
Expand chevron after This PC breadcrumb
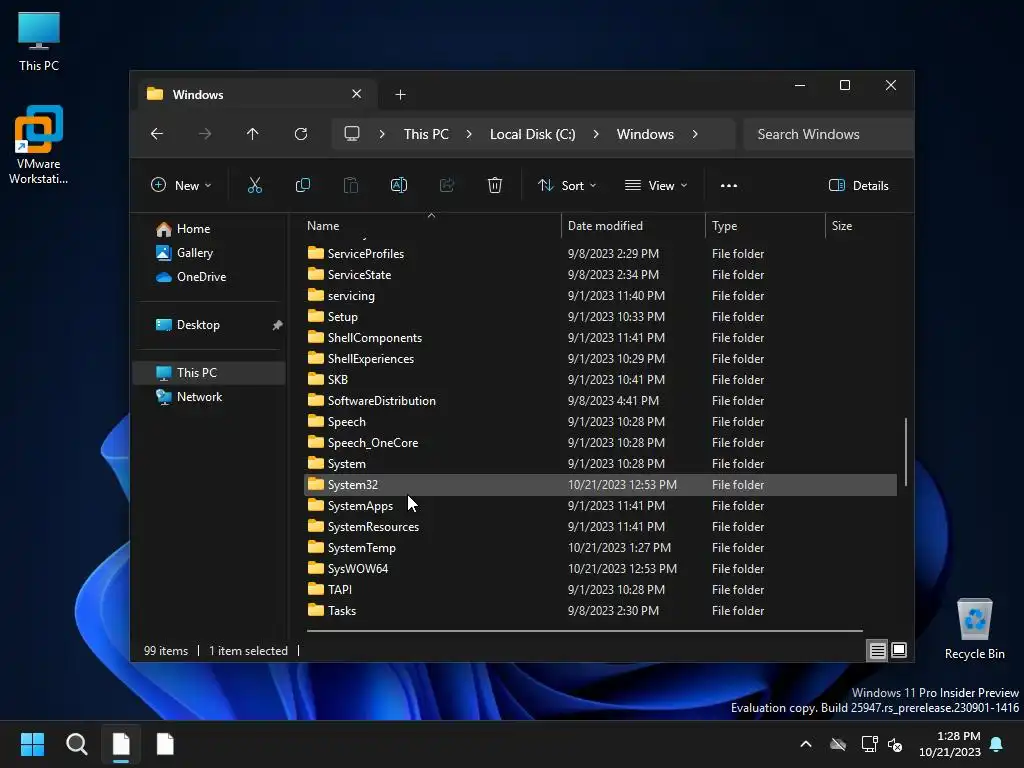pos(469,134)
